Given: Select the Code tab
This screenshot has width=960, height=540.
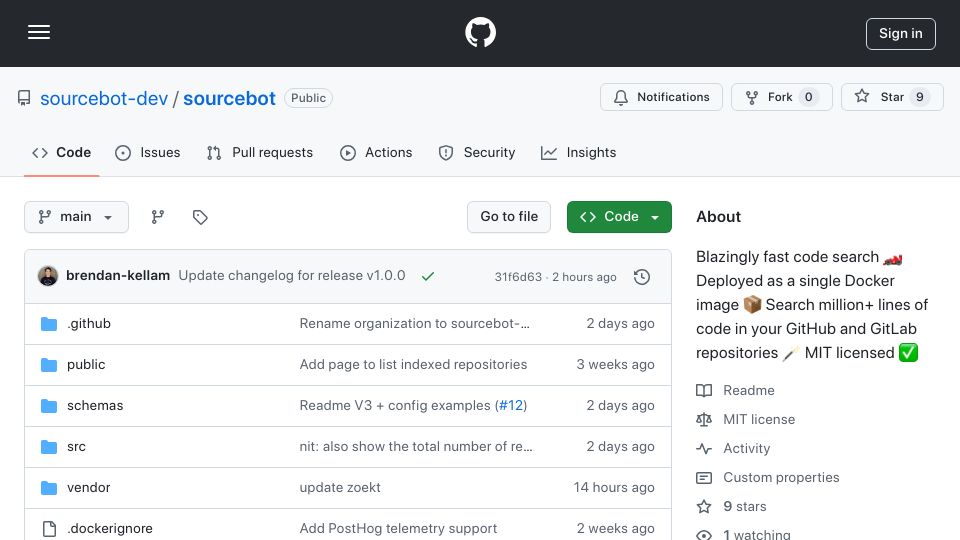Looking at the screenshot, I should [61, 152].
